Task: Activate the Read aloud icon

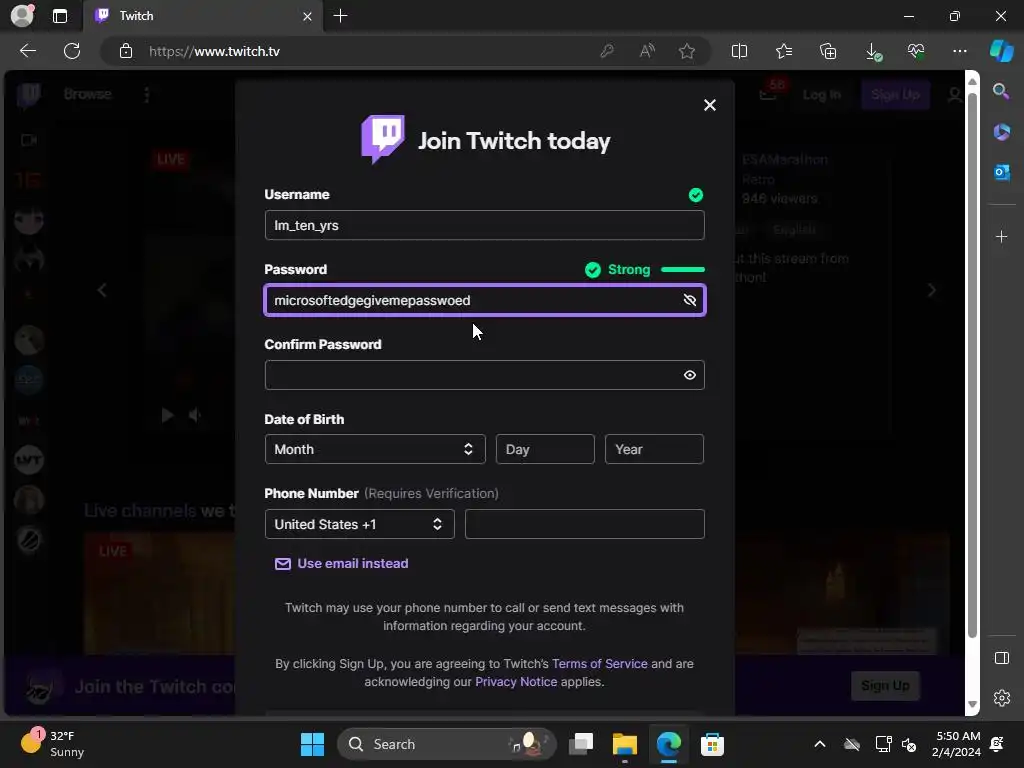Action: click(647, 51)
